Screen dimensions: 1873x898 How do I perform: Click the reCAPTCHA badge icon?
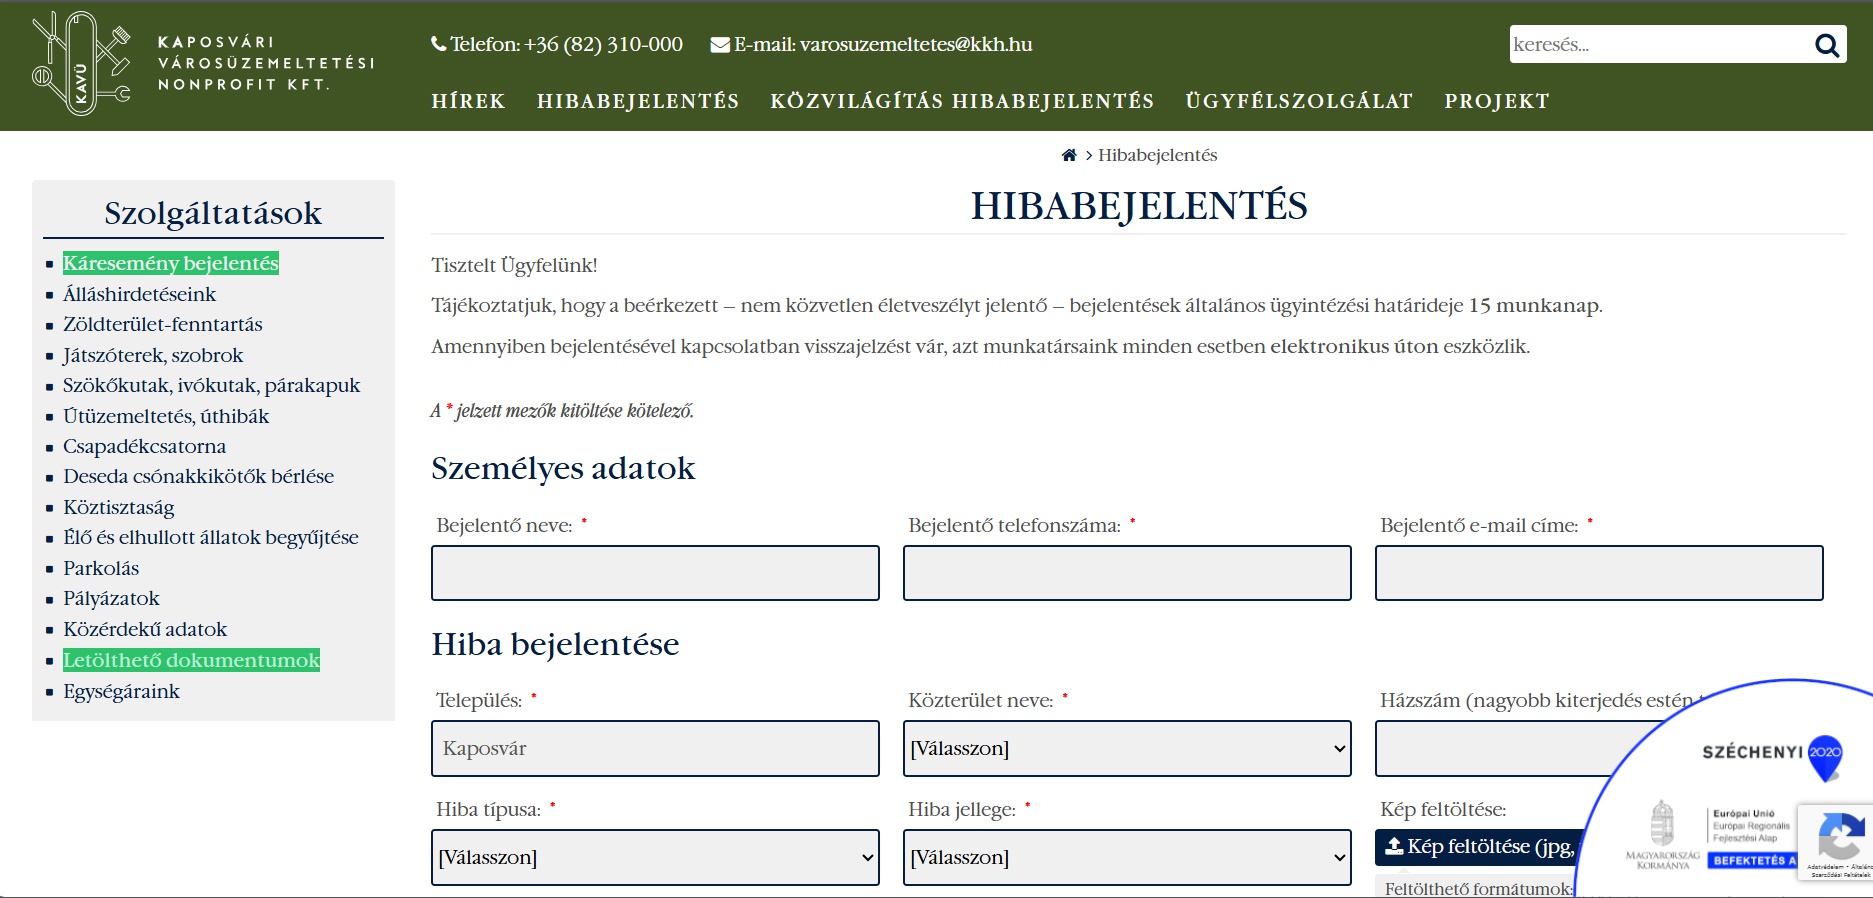tap(1839, 837)
